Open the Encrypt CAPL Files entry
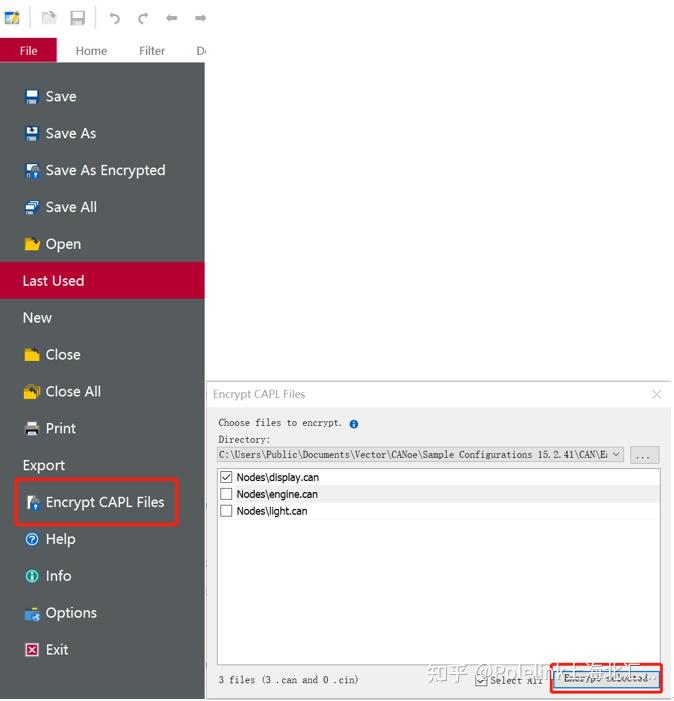The height and width of the screenshot is (701, 674). click(97, 502)
